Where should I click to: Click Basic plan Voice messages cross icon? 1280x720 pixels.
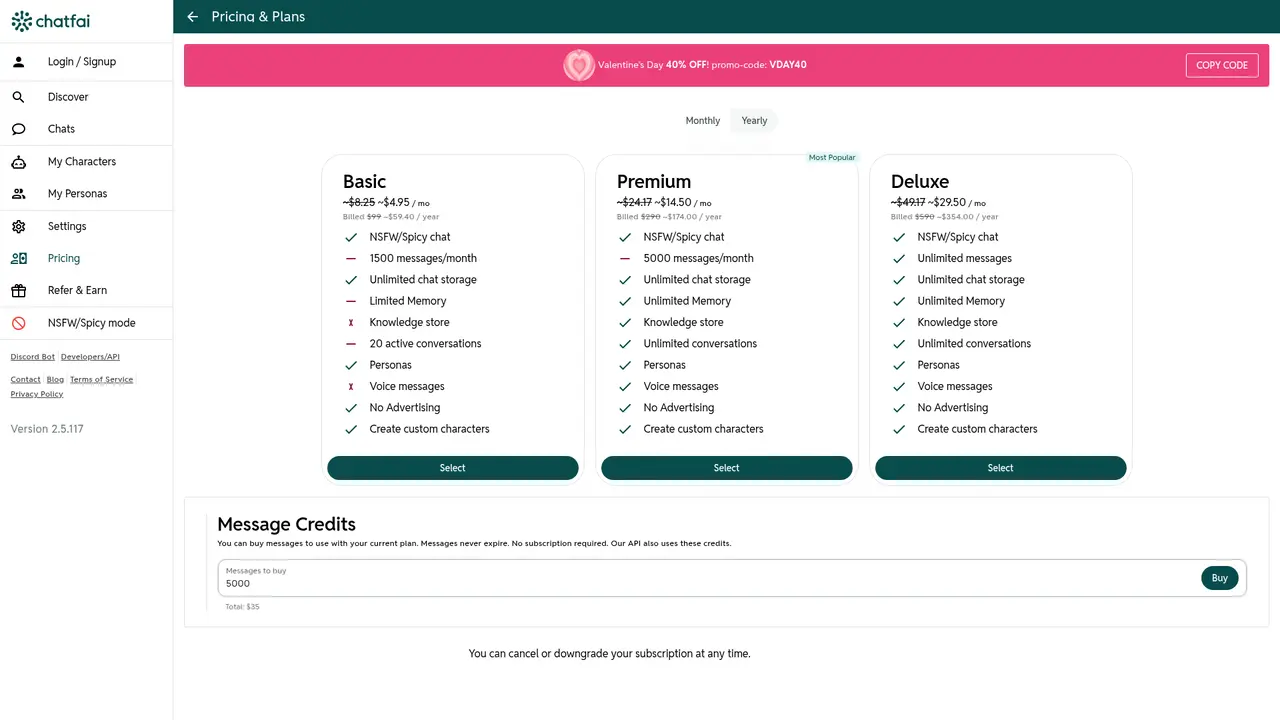(x=351, y=387)
